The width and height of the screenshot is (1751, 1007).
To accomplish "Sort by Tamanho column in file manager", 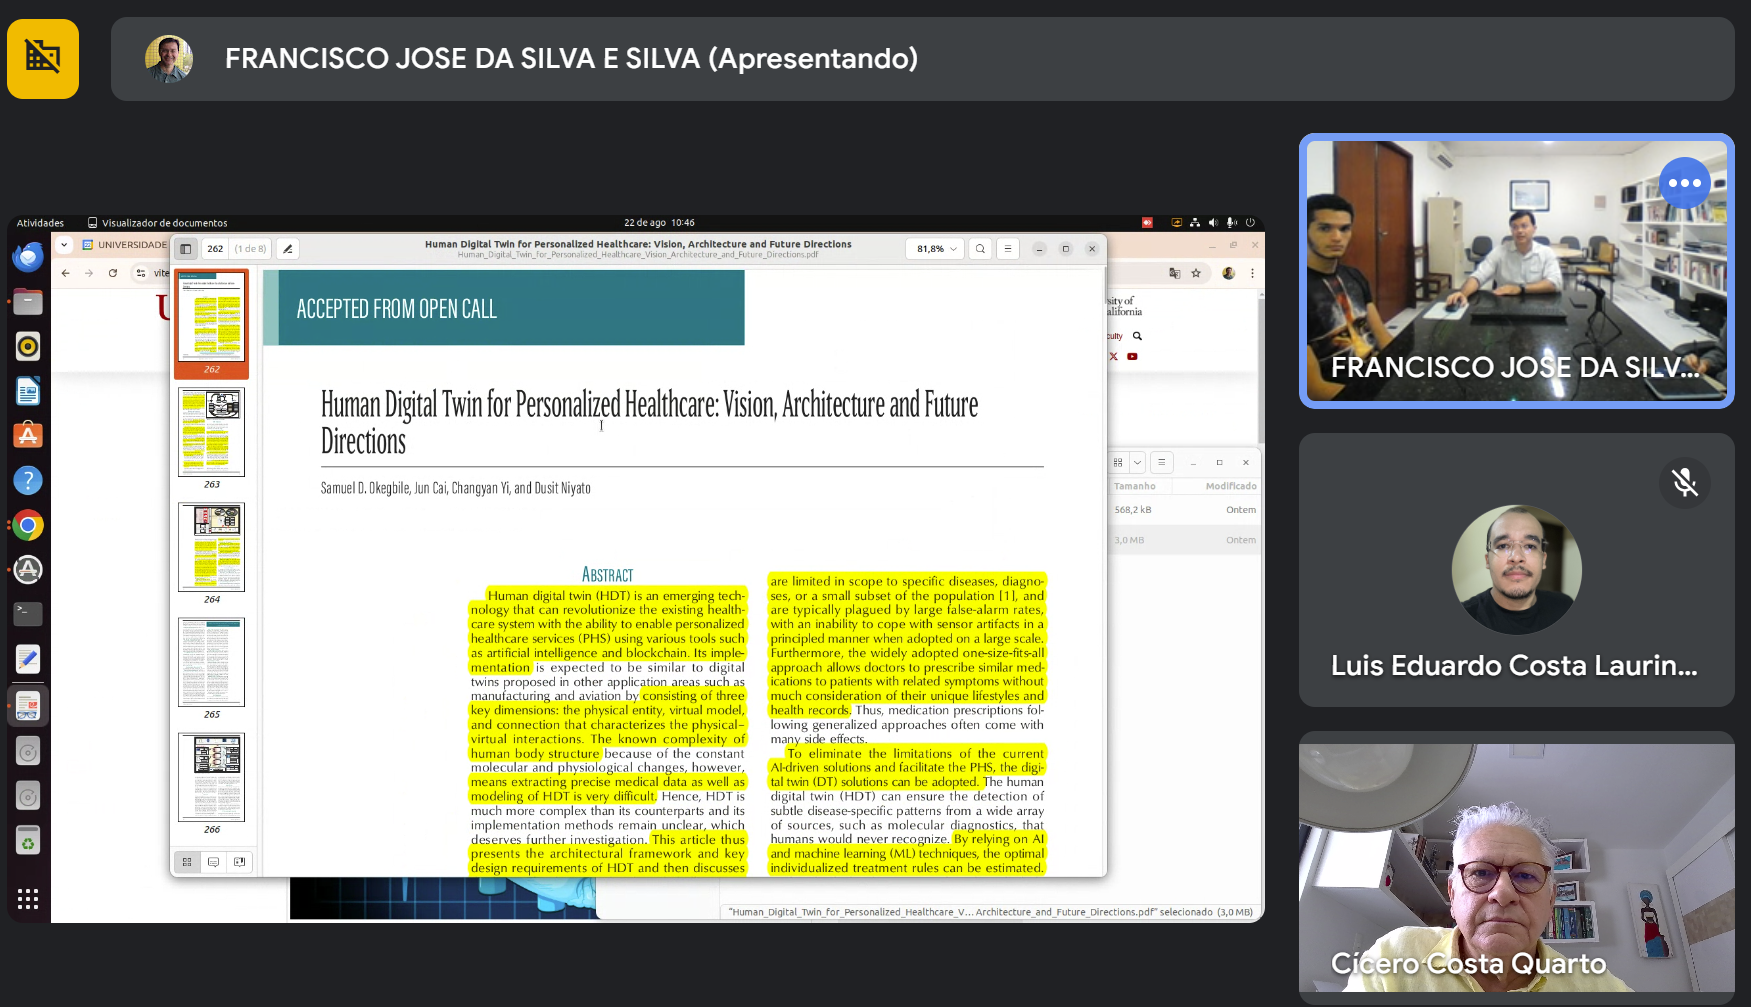I will 1135,486.
